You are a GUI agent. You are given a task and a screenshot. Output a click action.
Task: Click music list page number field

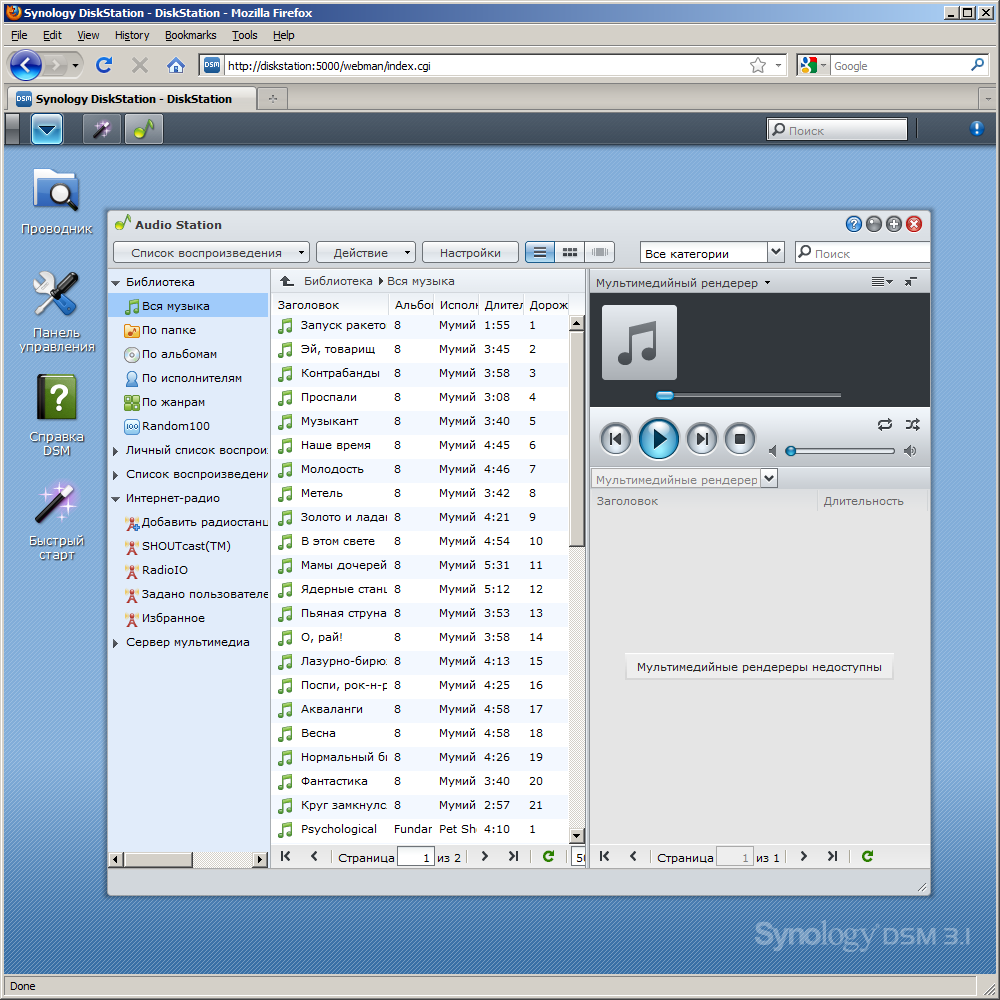click(416, 857)
